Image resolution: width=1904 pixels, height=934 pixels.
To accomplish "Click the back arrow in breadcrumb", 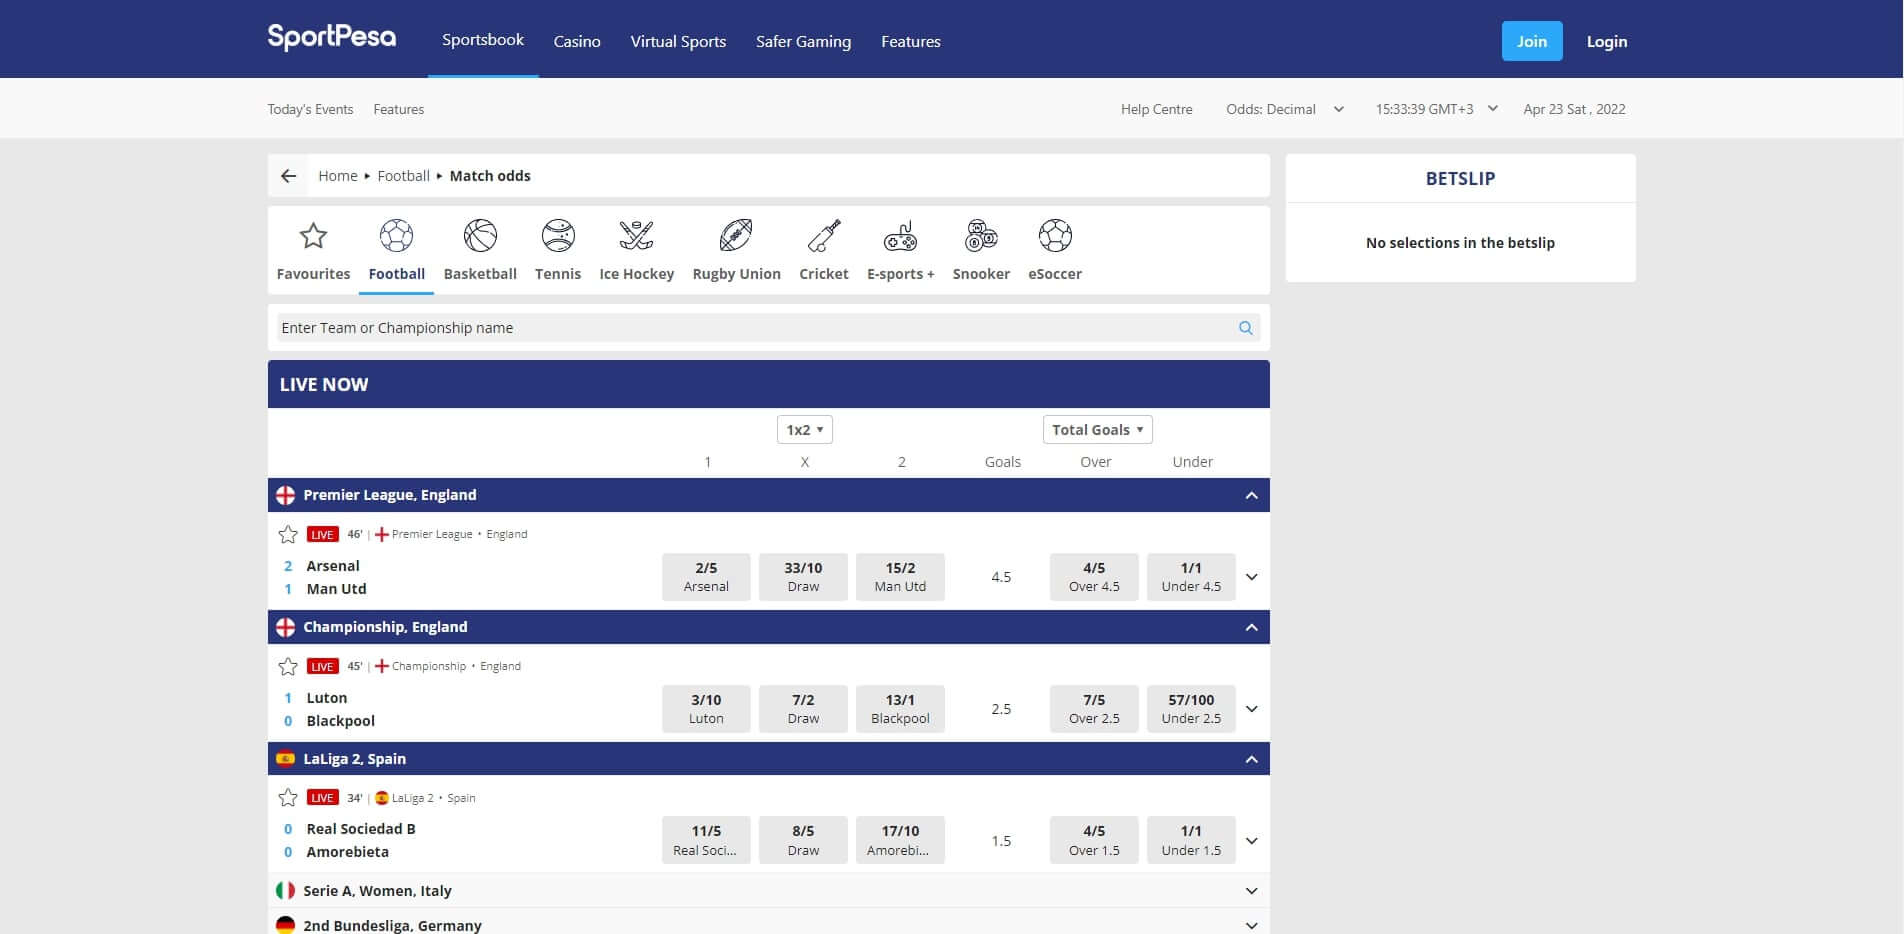I will [289, 176].
